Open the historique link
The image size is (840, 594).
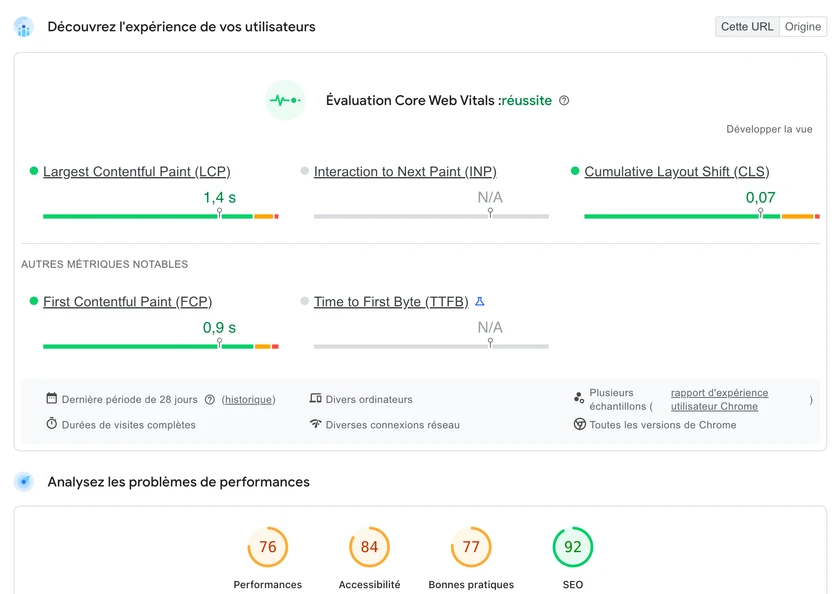point(249,400)
